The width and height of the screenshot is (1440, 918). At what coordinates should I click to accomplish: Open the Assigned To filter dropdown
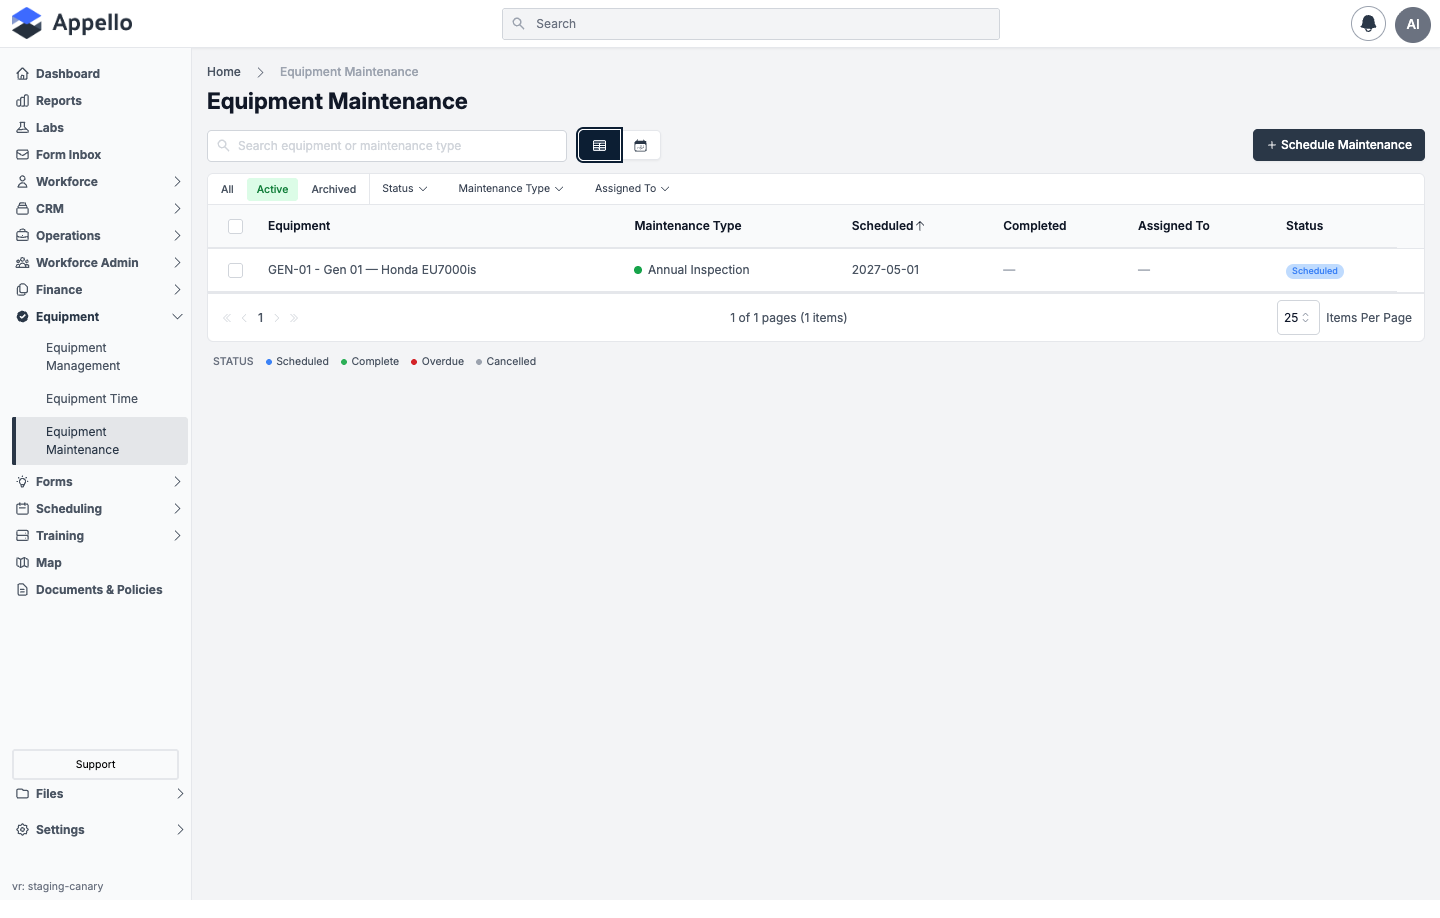coord(632,189)
